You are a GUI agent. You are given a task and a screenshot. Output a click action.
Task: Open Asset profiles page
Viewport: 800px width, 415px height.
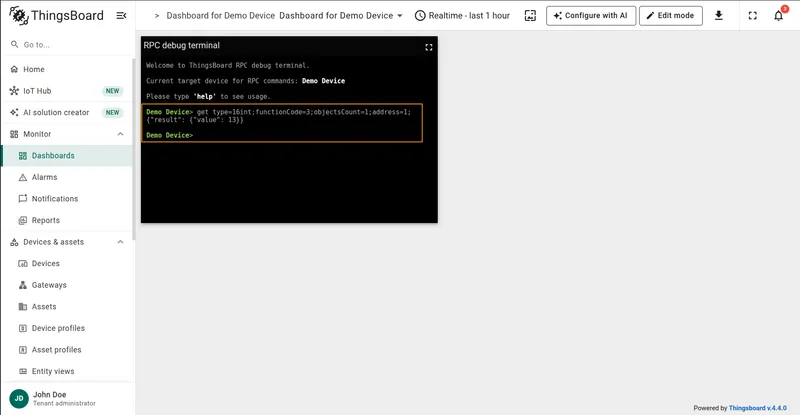67,350
